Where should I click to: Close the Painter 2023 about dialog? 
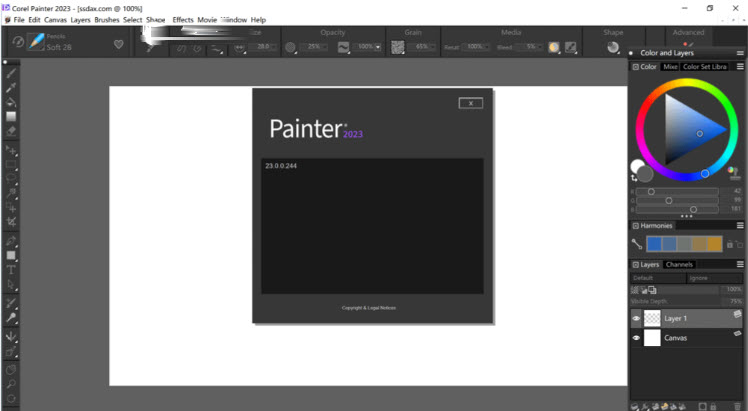(x=471, y=103)
